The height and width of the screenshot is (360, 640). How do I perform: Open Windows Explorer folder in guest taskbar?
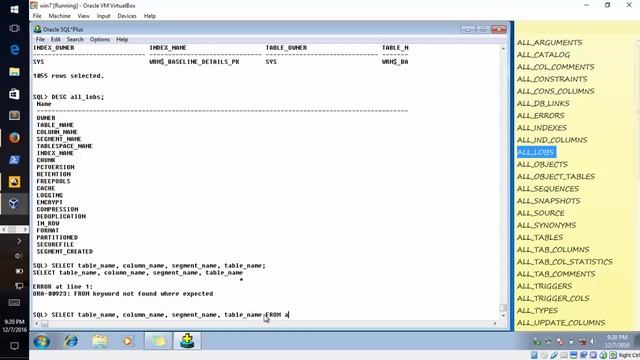point(100,341)
